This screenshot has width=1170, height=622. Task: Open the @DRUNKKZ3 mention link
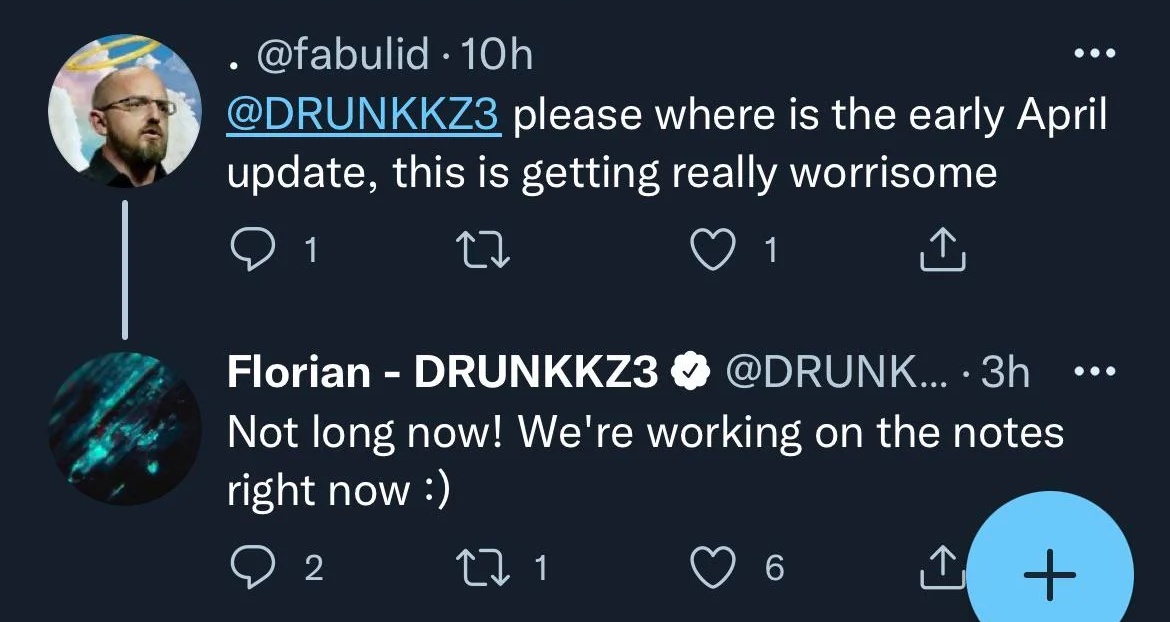[x=363, y=116]
